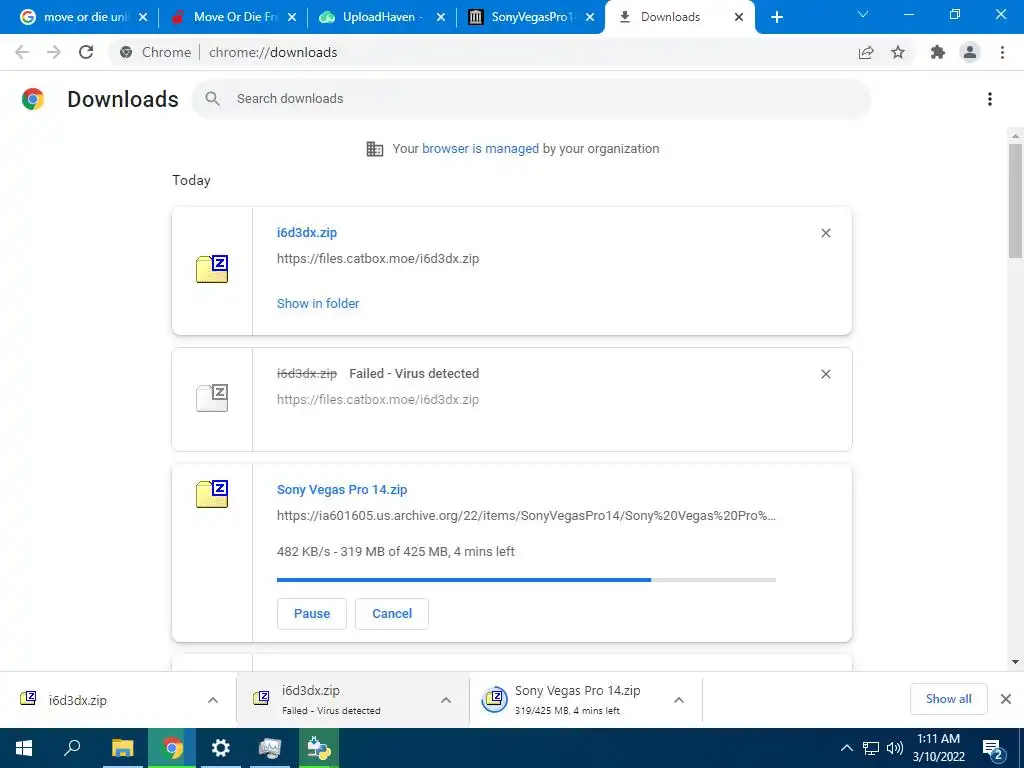This screenshot has height=768, width=1024.
Task: Bookmark this tab with the star icon
Action: [x=898, y=52]
